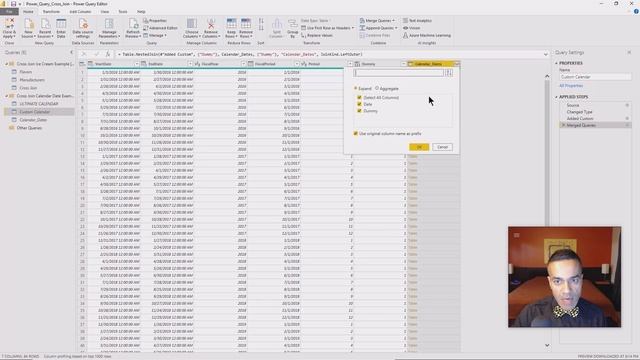Click the gear icon next to Added Custom step
640x360 pixels.
click(x=627, y=118)
